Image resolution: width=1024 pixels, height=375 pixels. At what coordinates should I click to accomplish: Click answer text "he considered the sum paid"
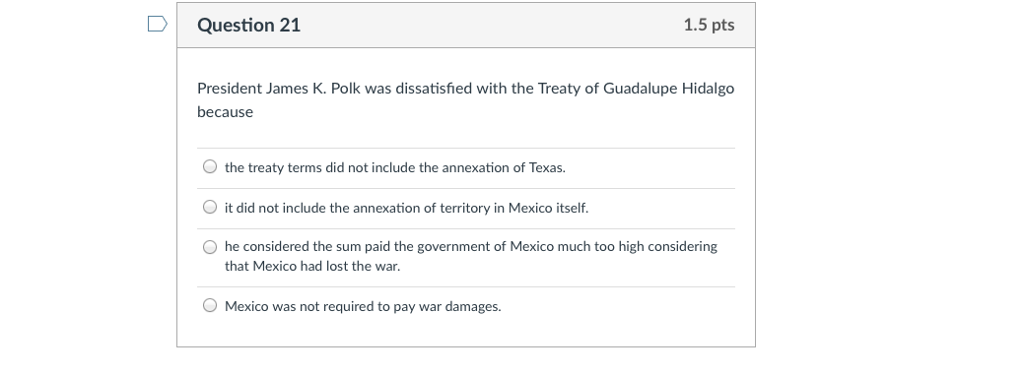[x=302, y=247]
